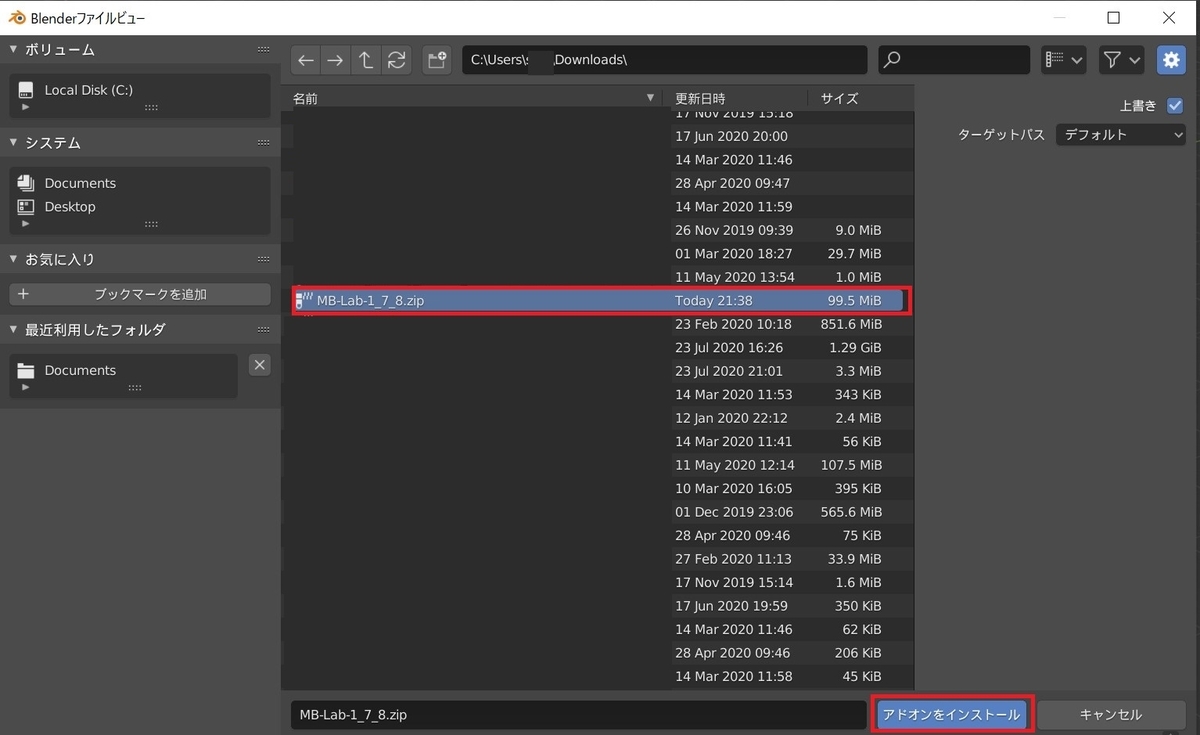Click the アドオンをインストール button
Screen dimensions: 1200x735
[952, 715]
